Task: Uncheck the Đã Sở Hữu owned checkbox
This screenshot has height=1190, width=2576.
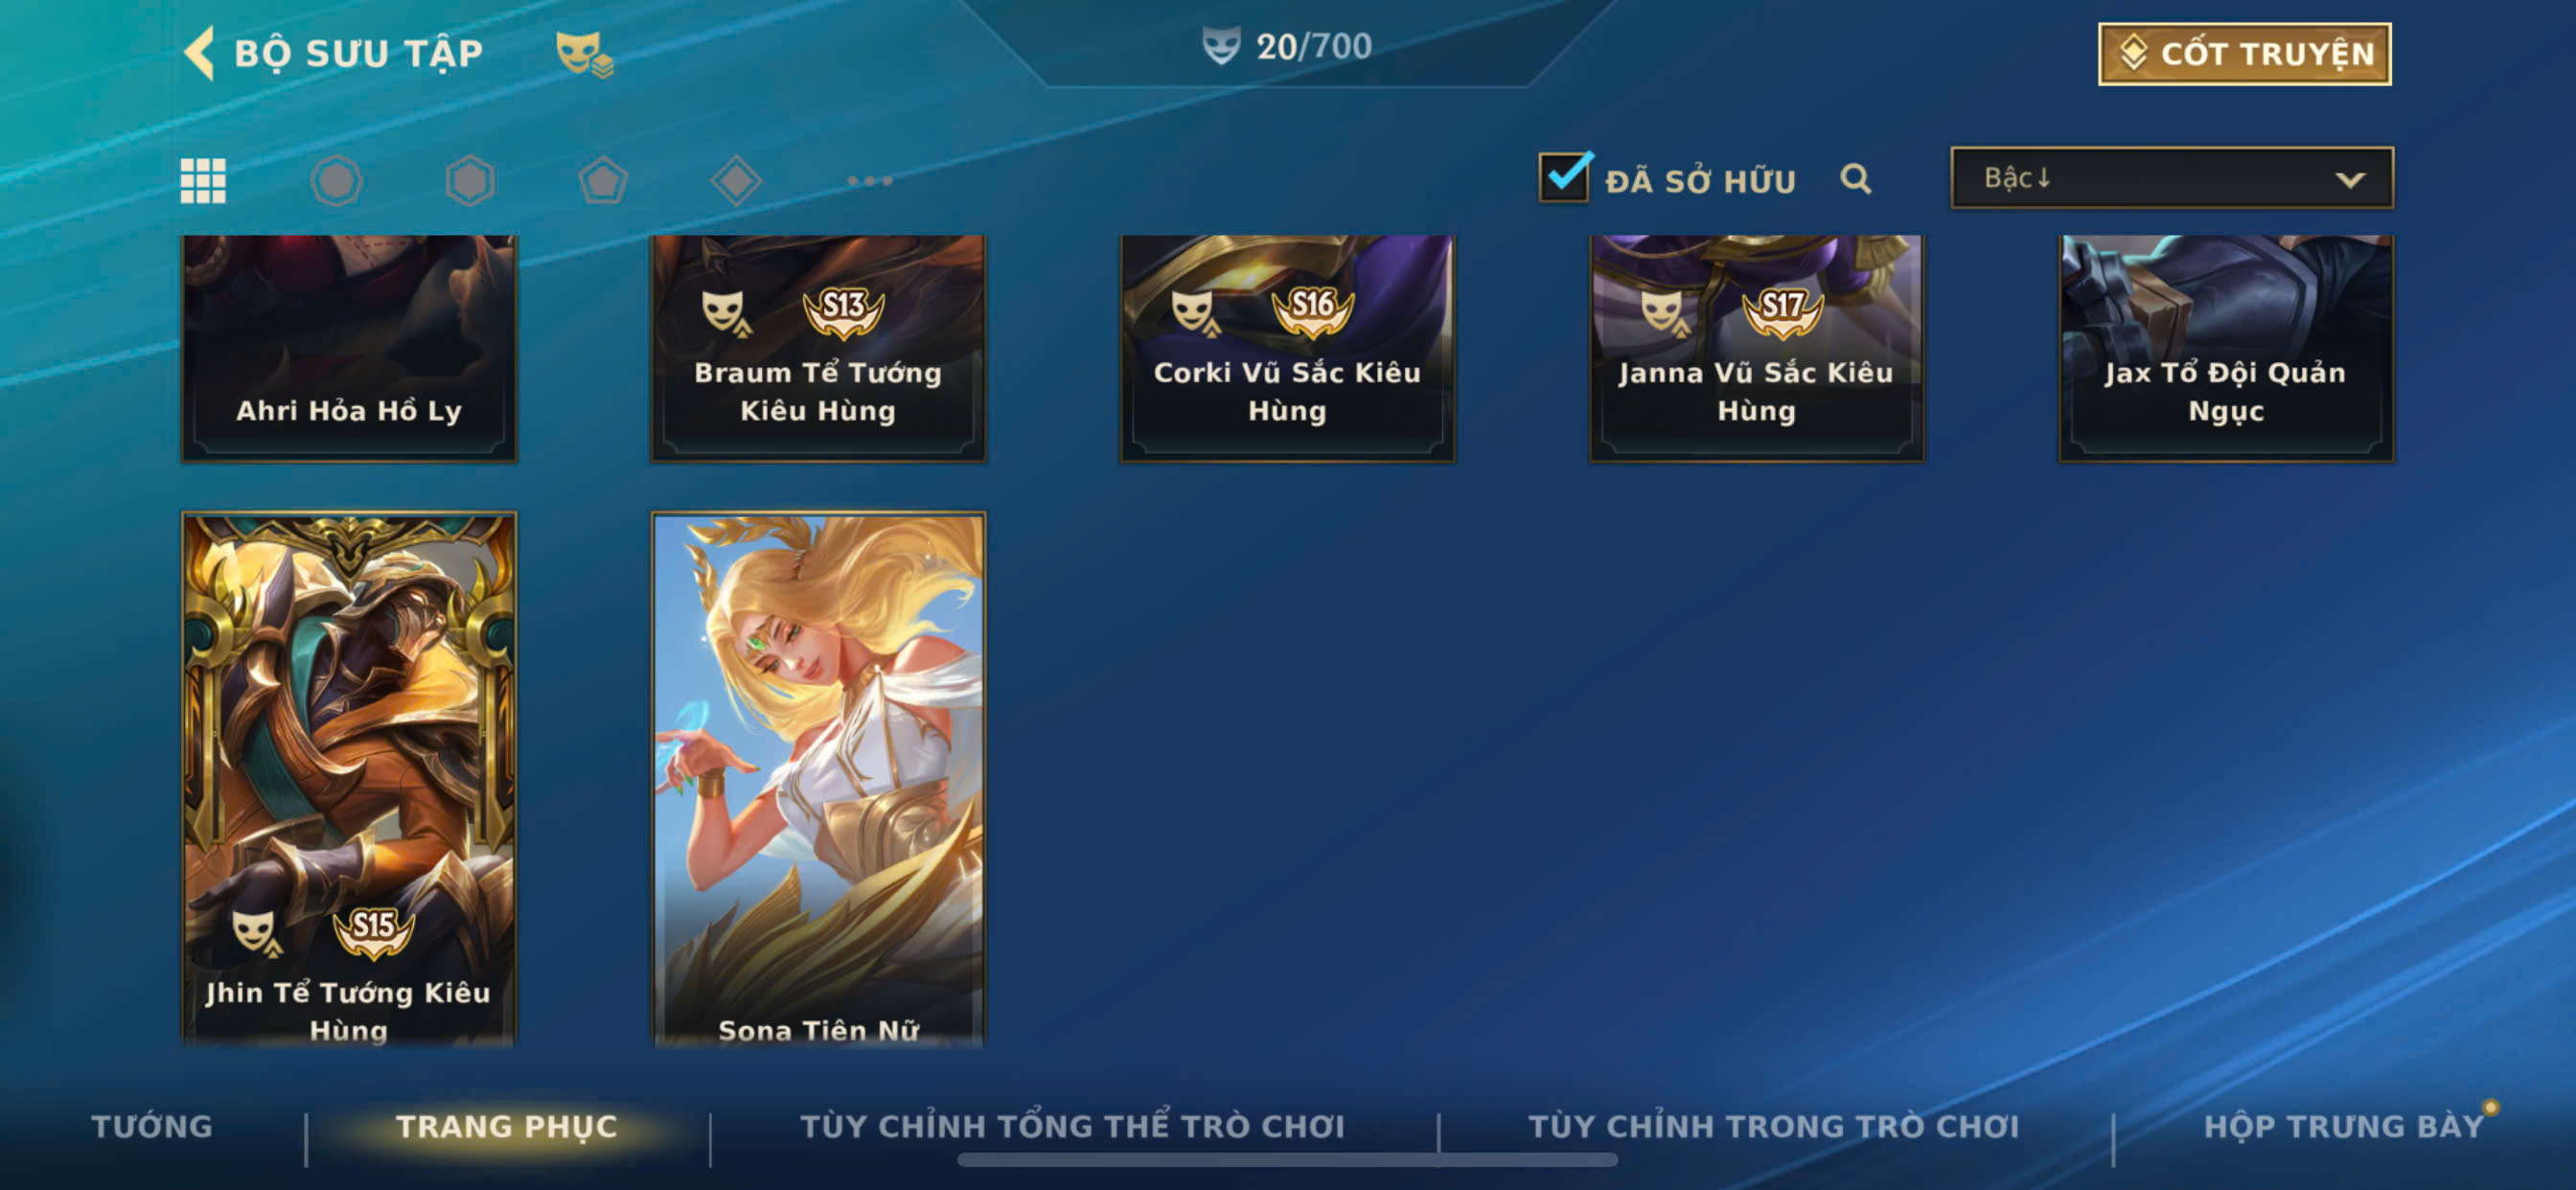Action: click(1564, 177)
